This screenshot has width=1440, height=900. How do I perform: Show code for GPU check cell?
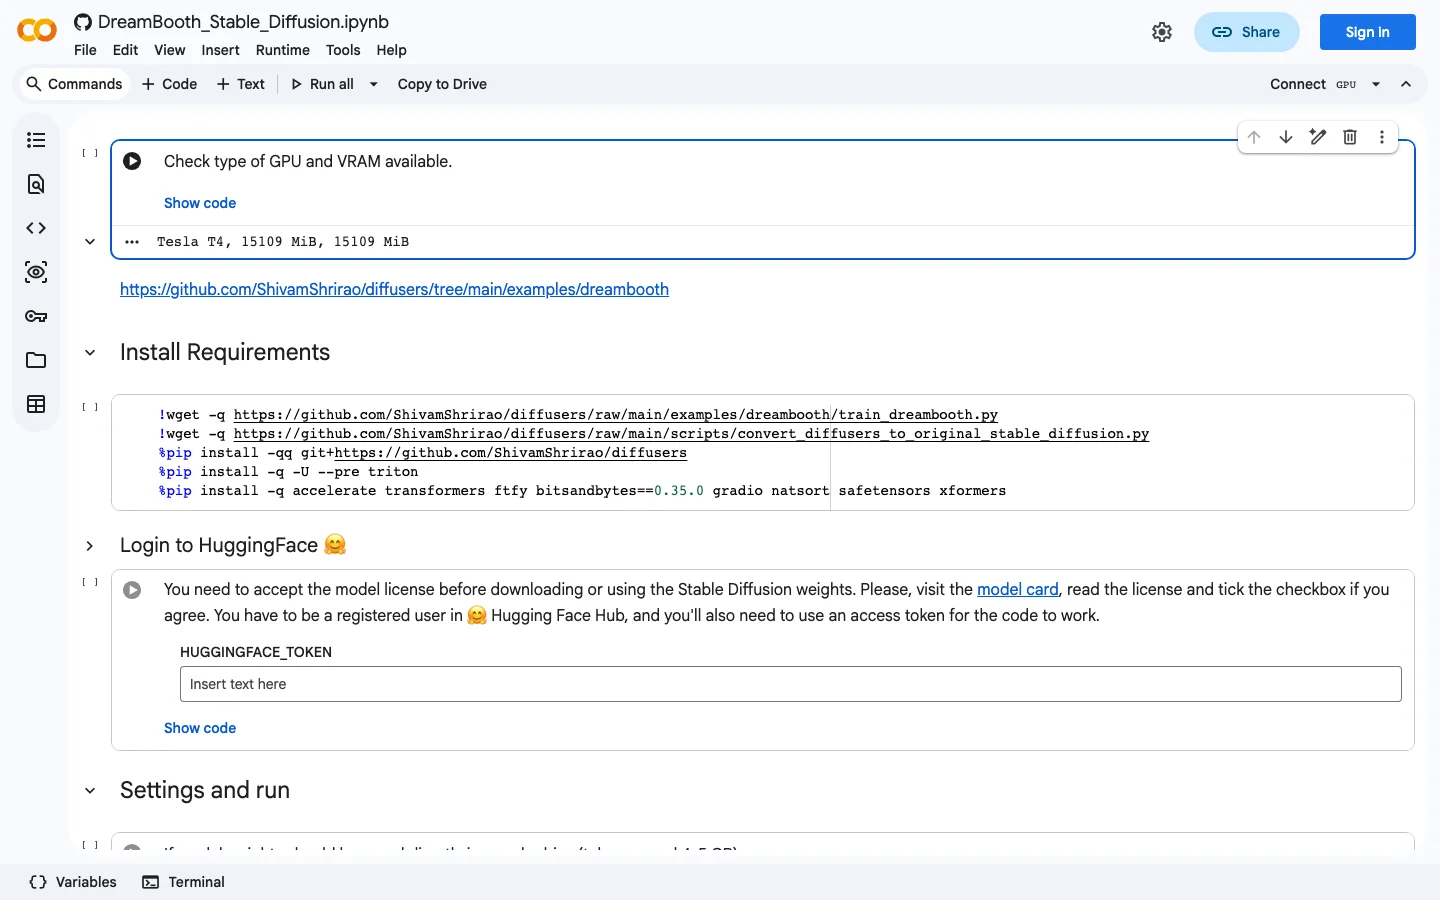point(200,203)
